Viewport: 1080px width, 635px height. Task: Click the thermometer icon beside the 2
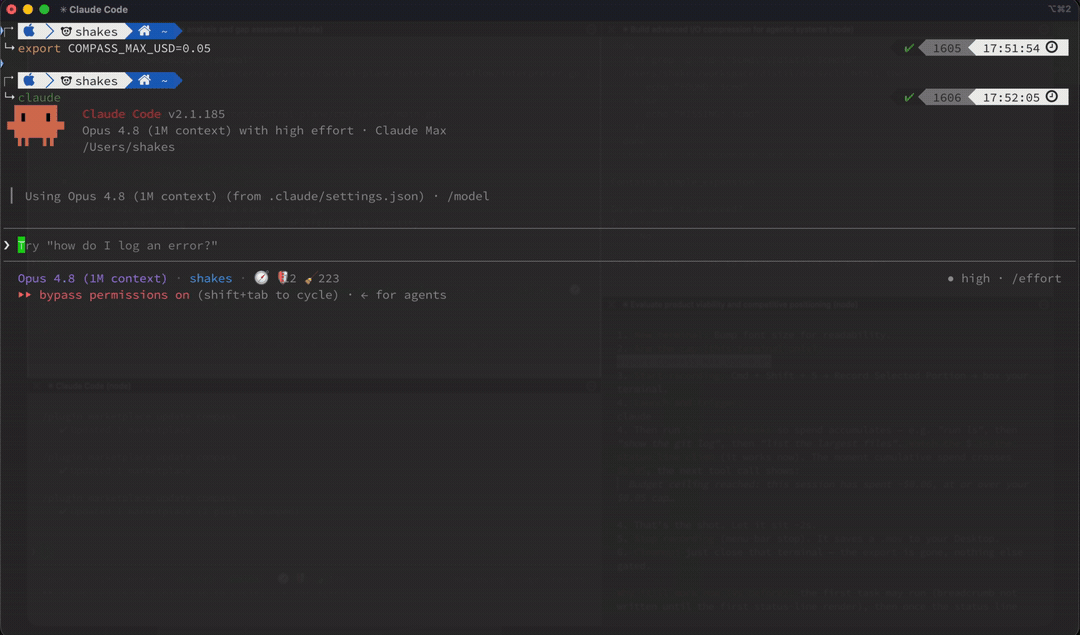pos(282,278)
